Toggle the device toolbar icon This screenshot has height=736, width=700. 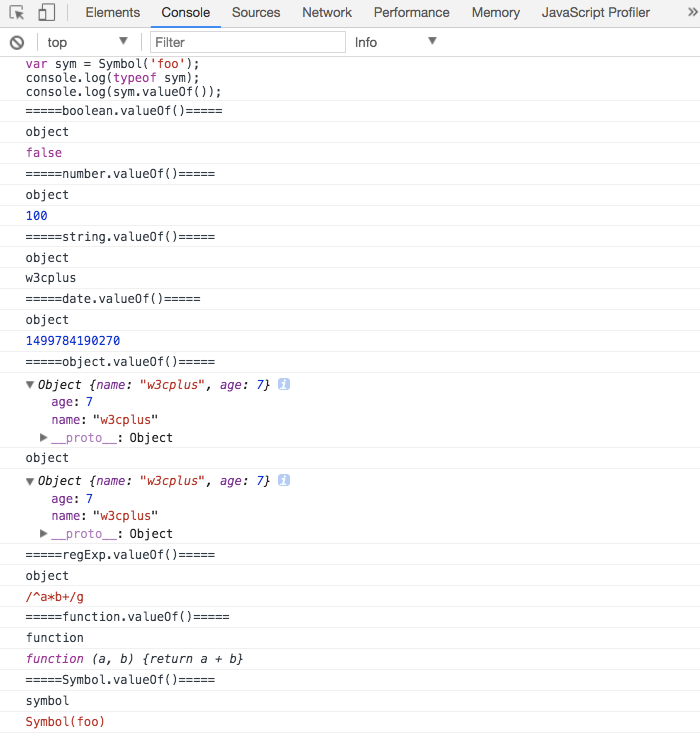[46, 13]
